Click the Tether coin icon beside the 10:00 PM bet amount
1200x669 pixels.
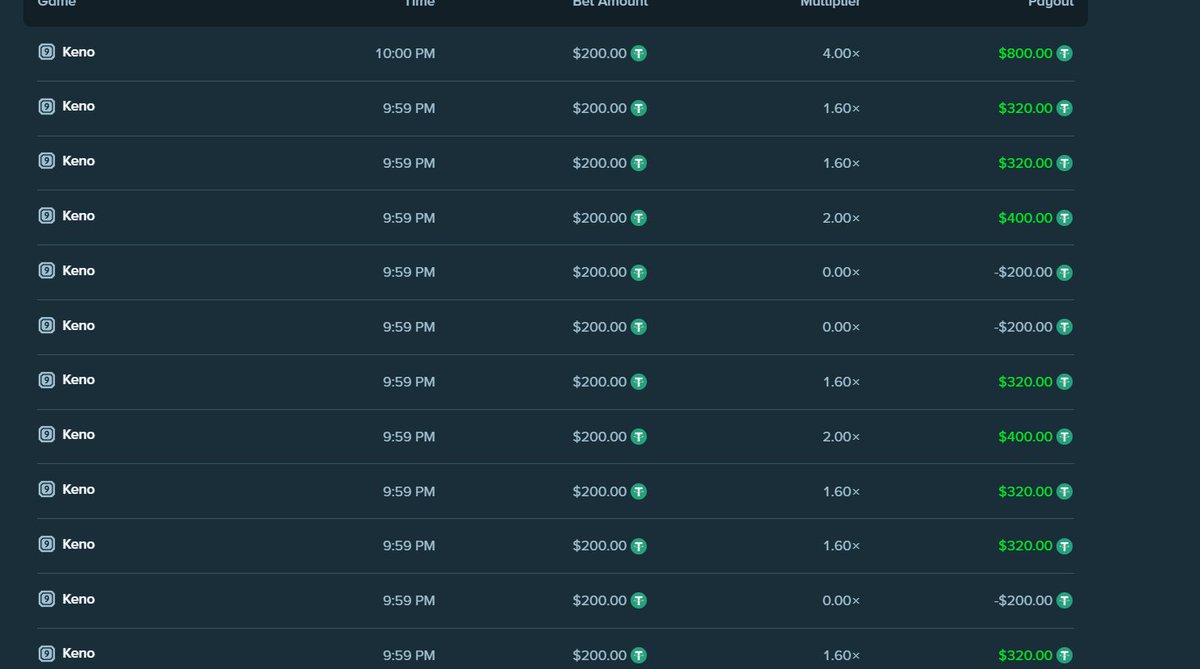pyautogui.click(x=638, y=53)
